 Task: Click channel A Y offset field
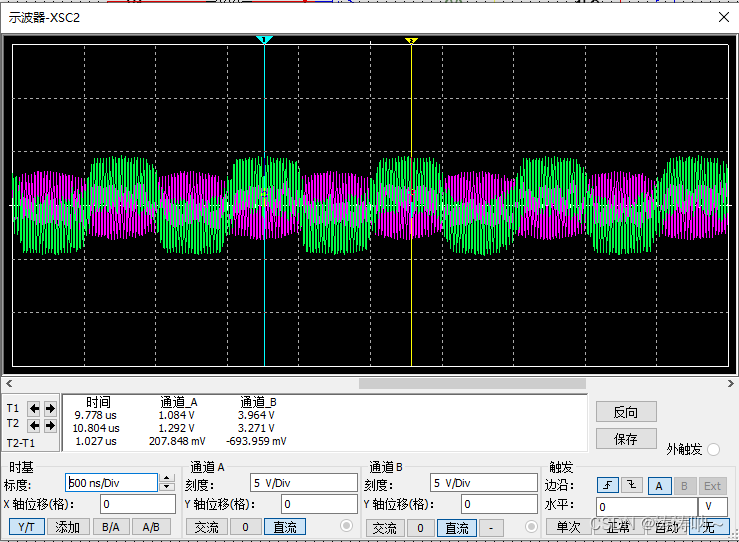click(x=320, y=504)
